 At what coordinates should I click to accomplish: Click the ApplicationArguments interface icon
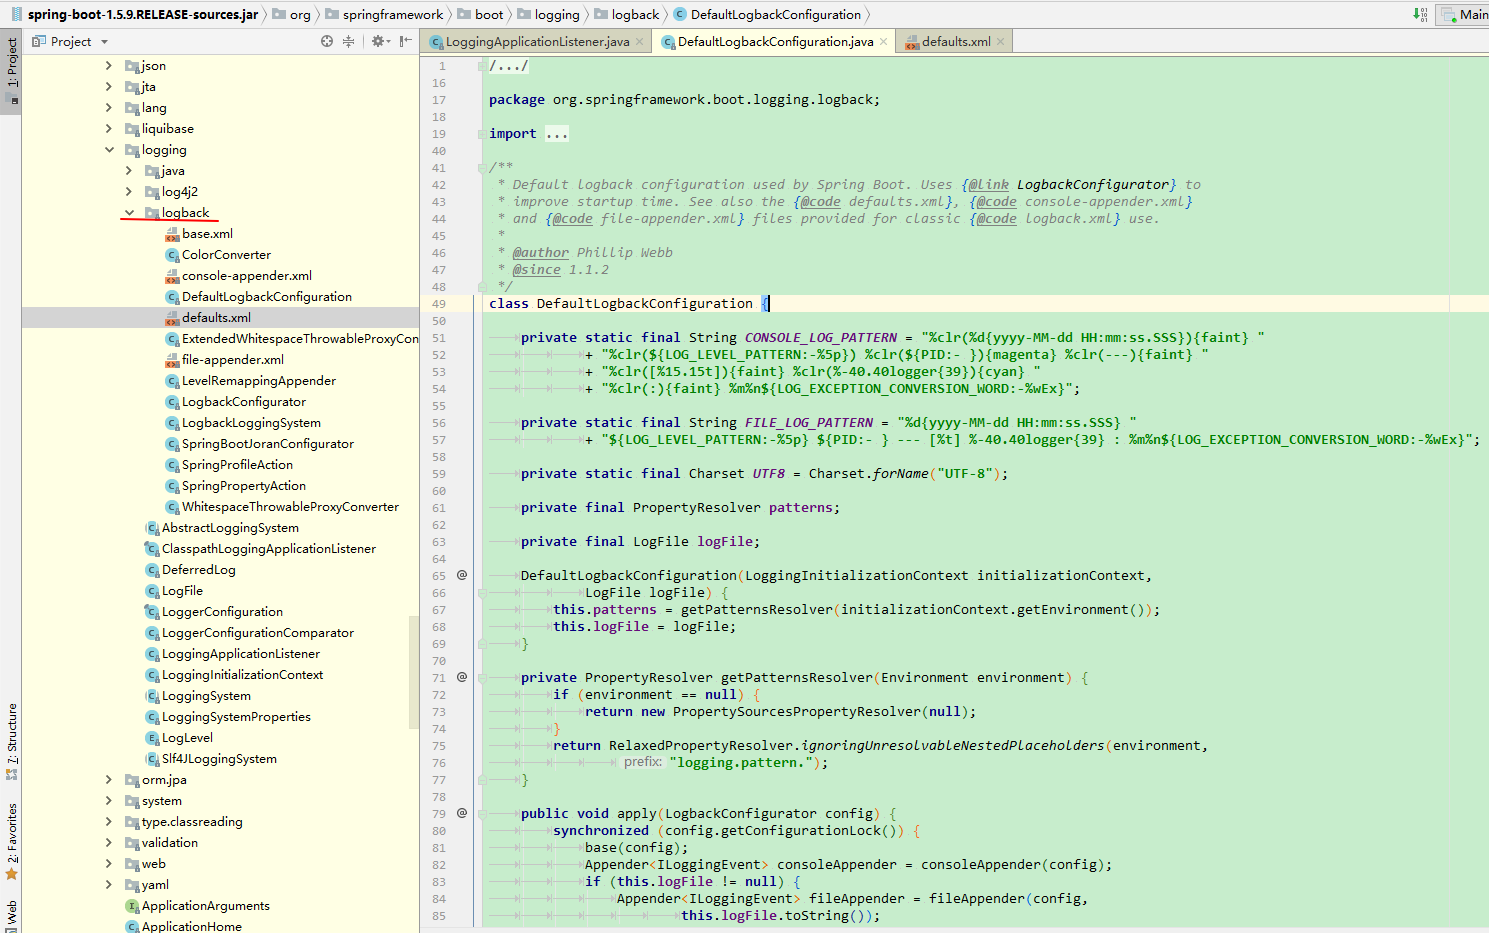point(132,905)
